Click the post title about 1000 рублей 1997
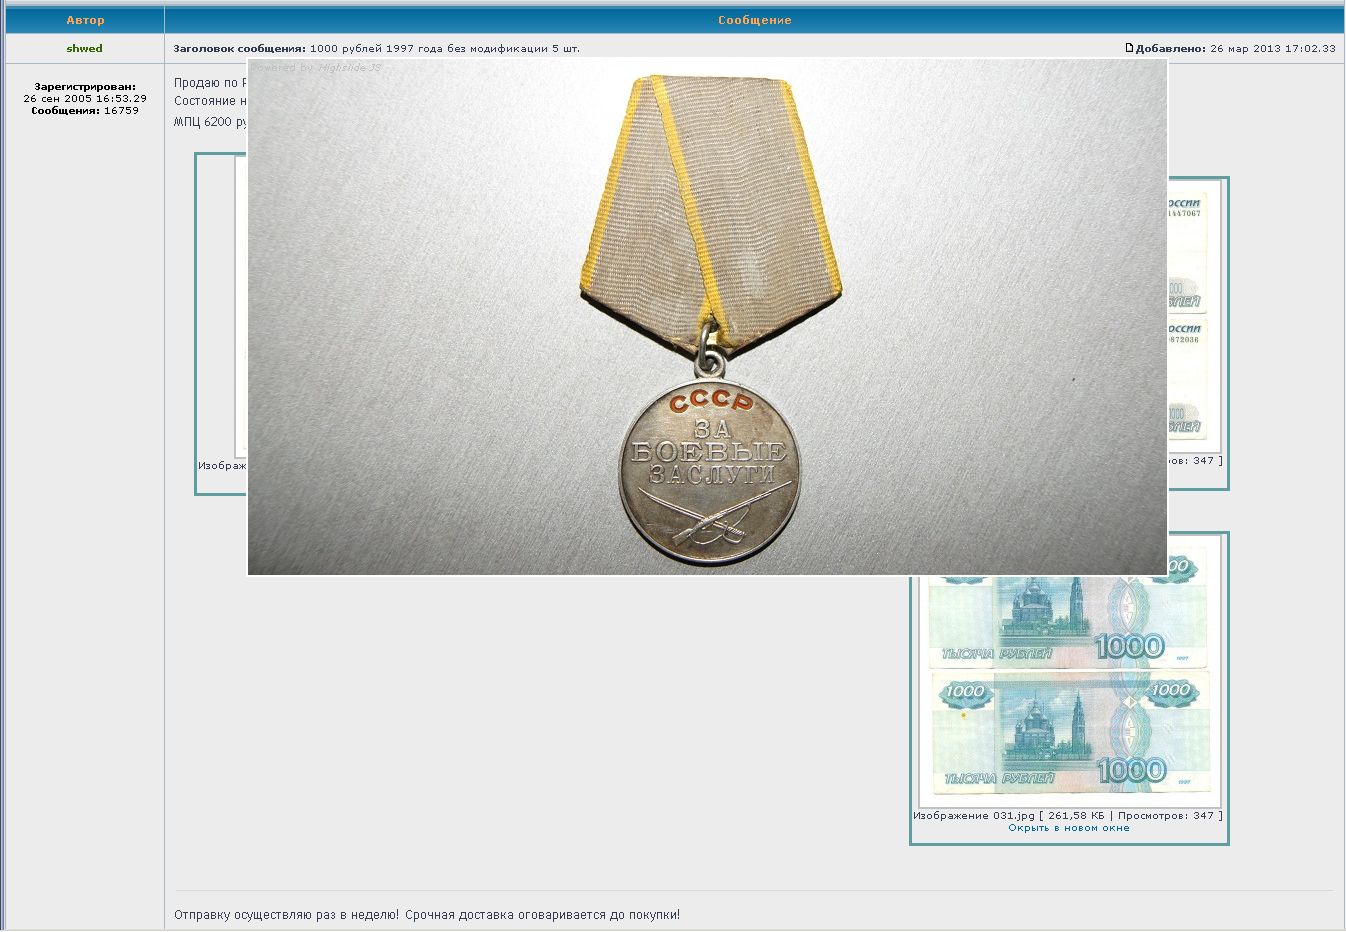1346x932 pixels. coord(444,48)
